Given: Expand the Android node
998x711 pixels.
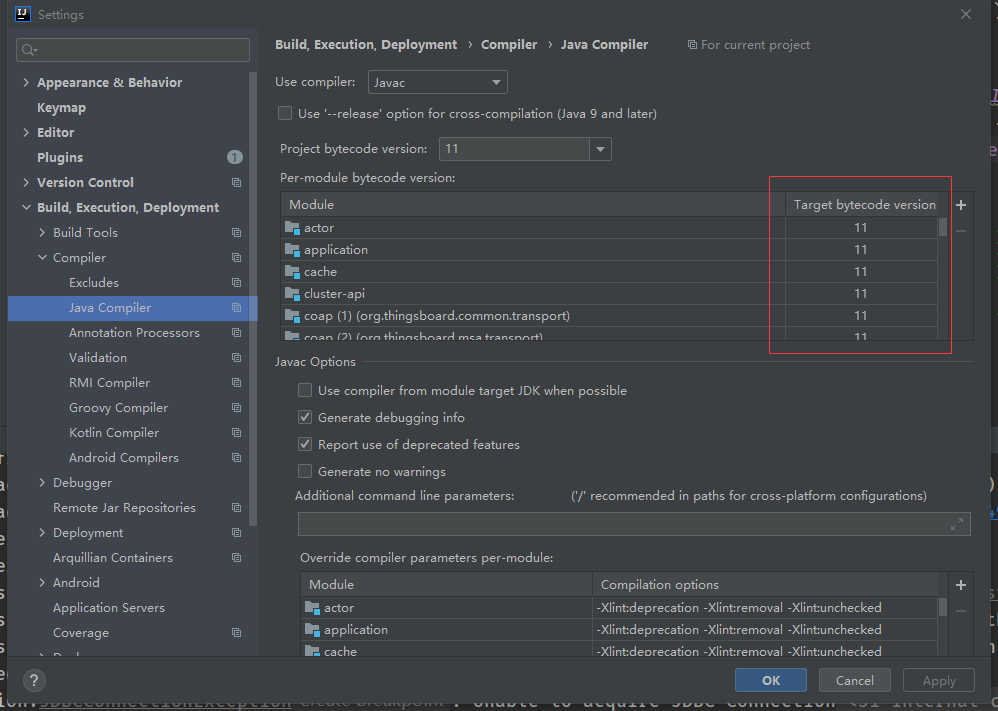Looking at the screenshot, I should coord(42,583).
